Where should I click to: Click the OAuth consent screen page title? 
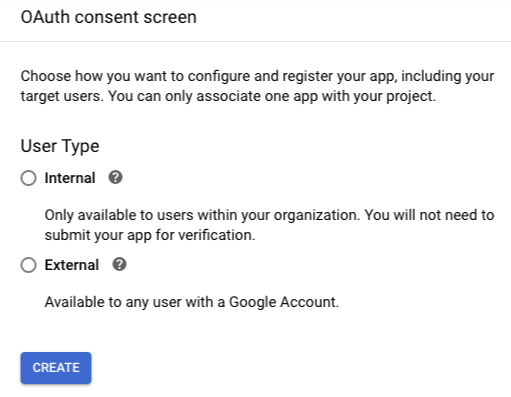[109, 17]
